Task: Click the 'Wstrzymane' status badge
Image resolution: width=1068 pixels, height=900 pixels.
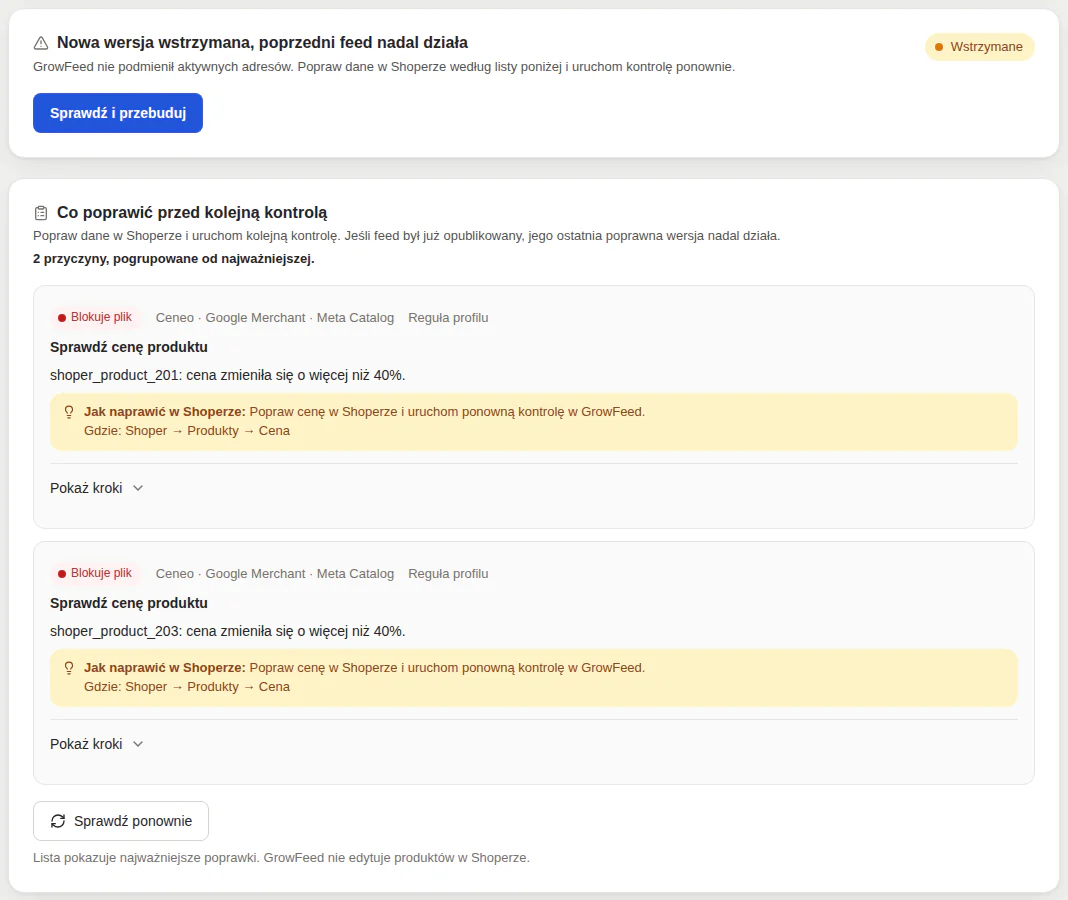Action: (979, 47)
